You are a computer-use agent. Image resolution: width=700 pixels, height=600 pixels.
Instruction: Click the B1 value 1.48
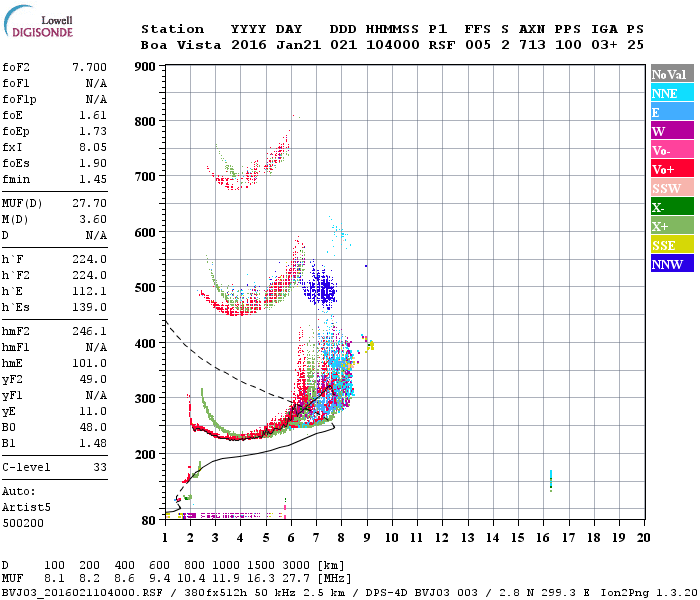pos(93,443)
